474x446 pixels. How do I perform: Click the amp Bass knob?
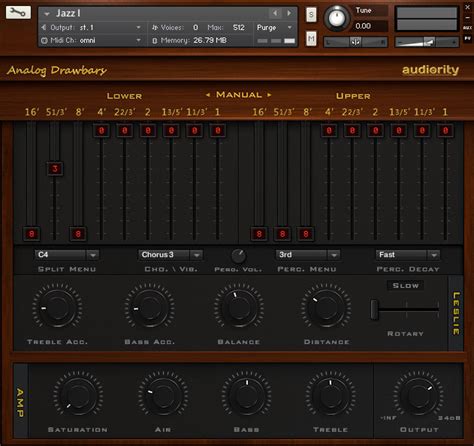(246, 396)
